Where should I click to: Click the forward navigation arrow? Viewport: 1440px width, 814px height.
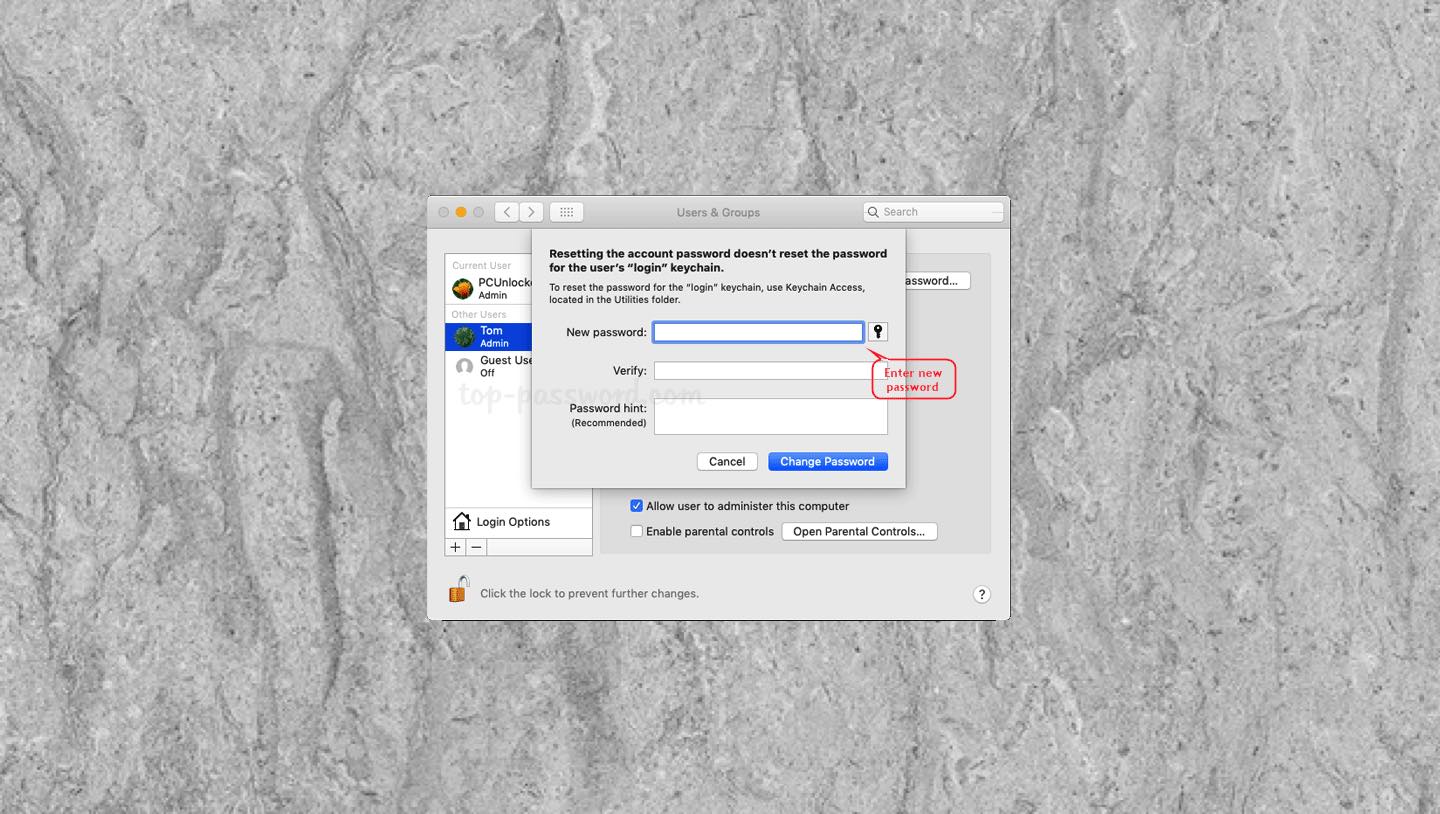click(530, 211)
